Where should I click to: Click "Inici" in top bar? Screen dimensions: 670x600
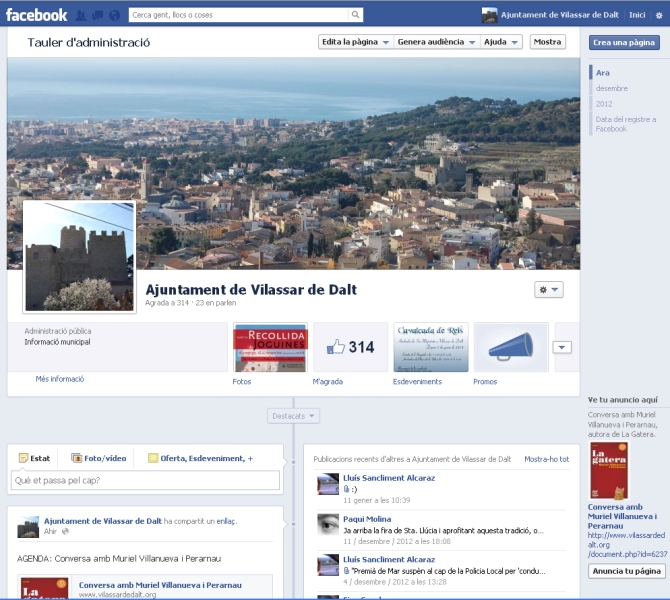637,15
